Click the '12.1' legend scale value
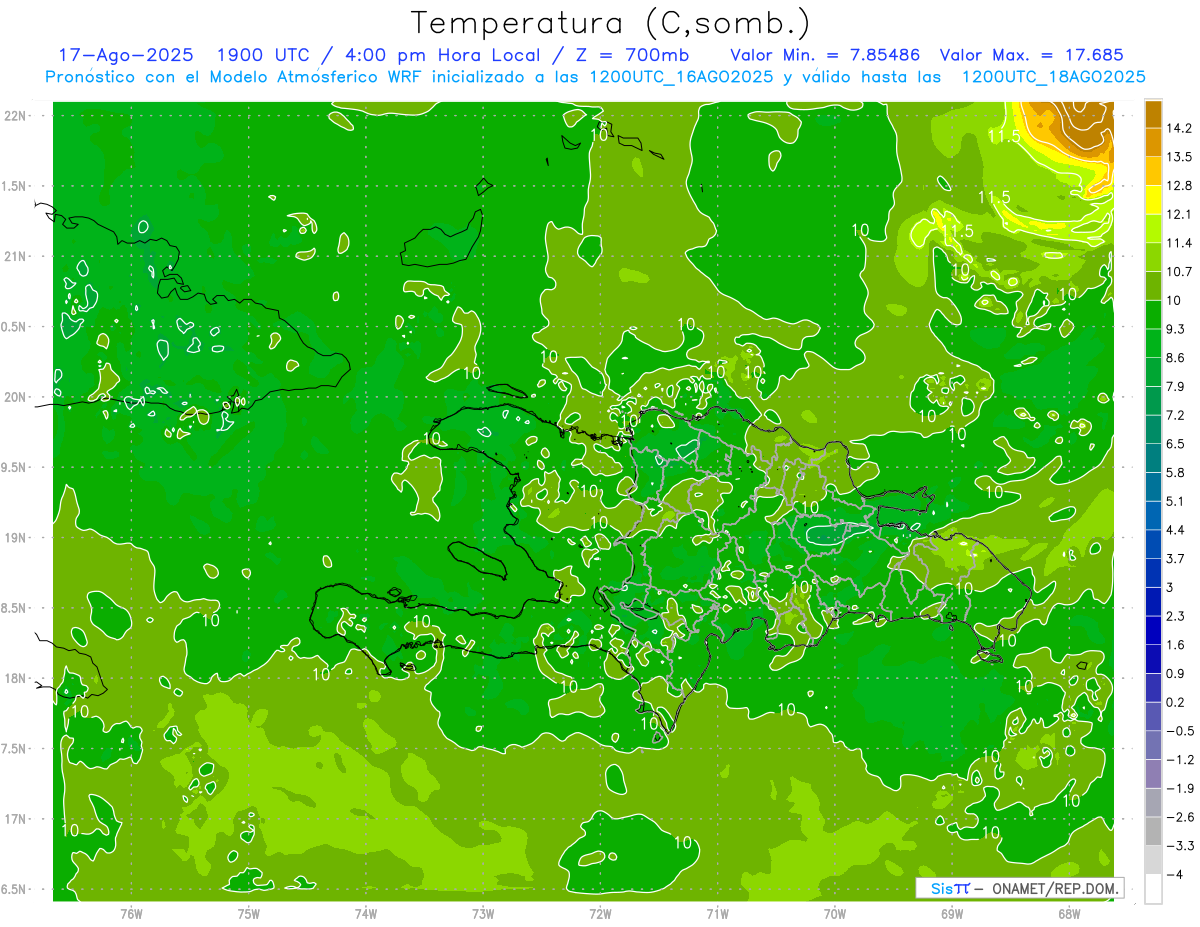The height and width of the screenshot is (927, 1200). click(x=1178, y=214)
